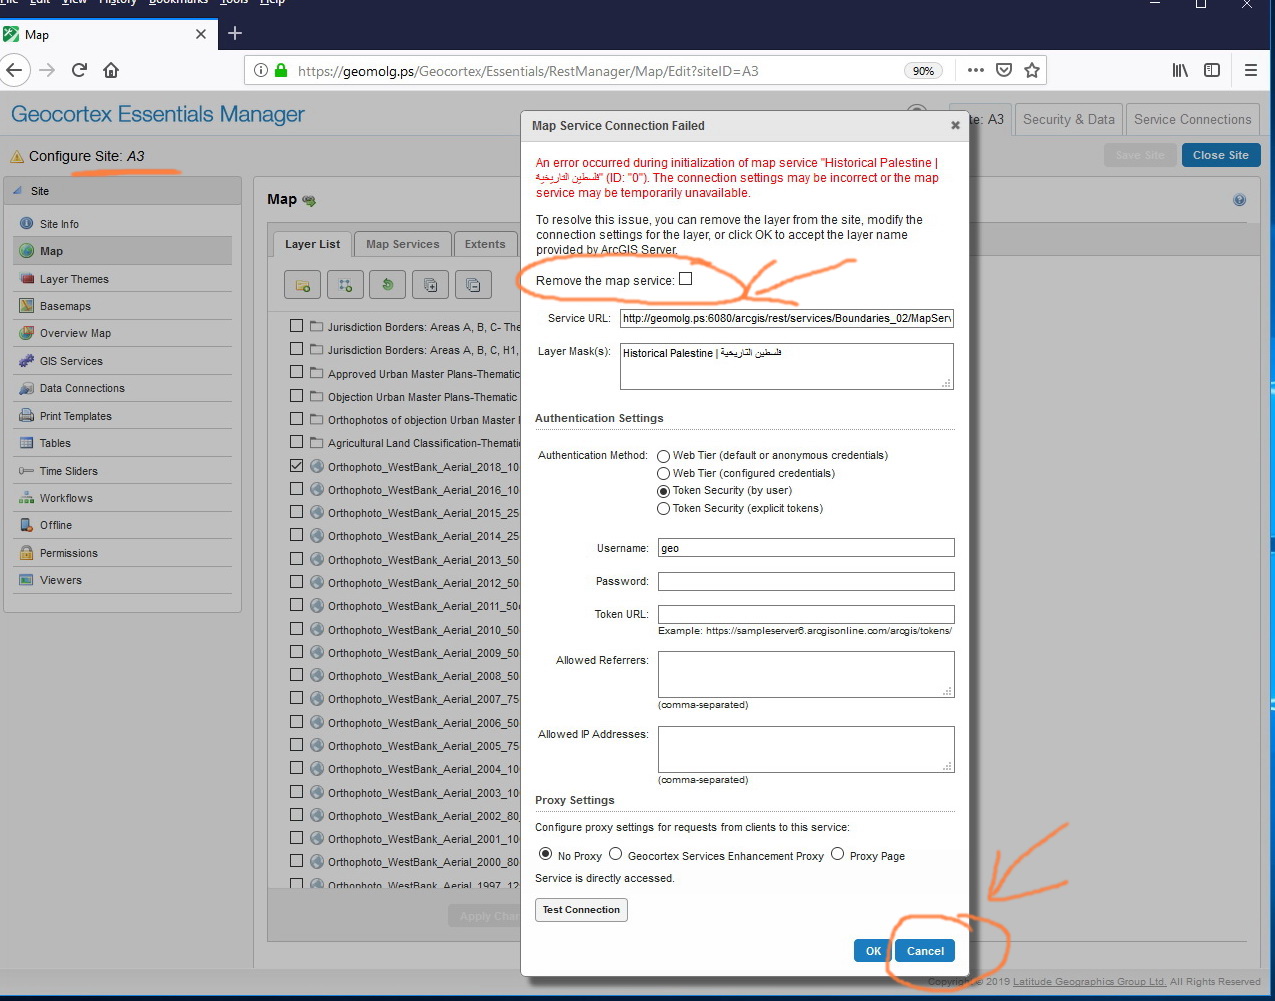Select Token Security by user option
1275x1001 pixels.
click(x=663, y=491)
